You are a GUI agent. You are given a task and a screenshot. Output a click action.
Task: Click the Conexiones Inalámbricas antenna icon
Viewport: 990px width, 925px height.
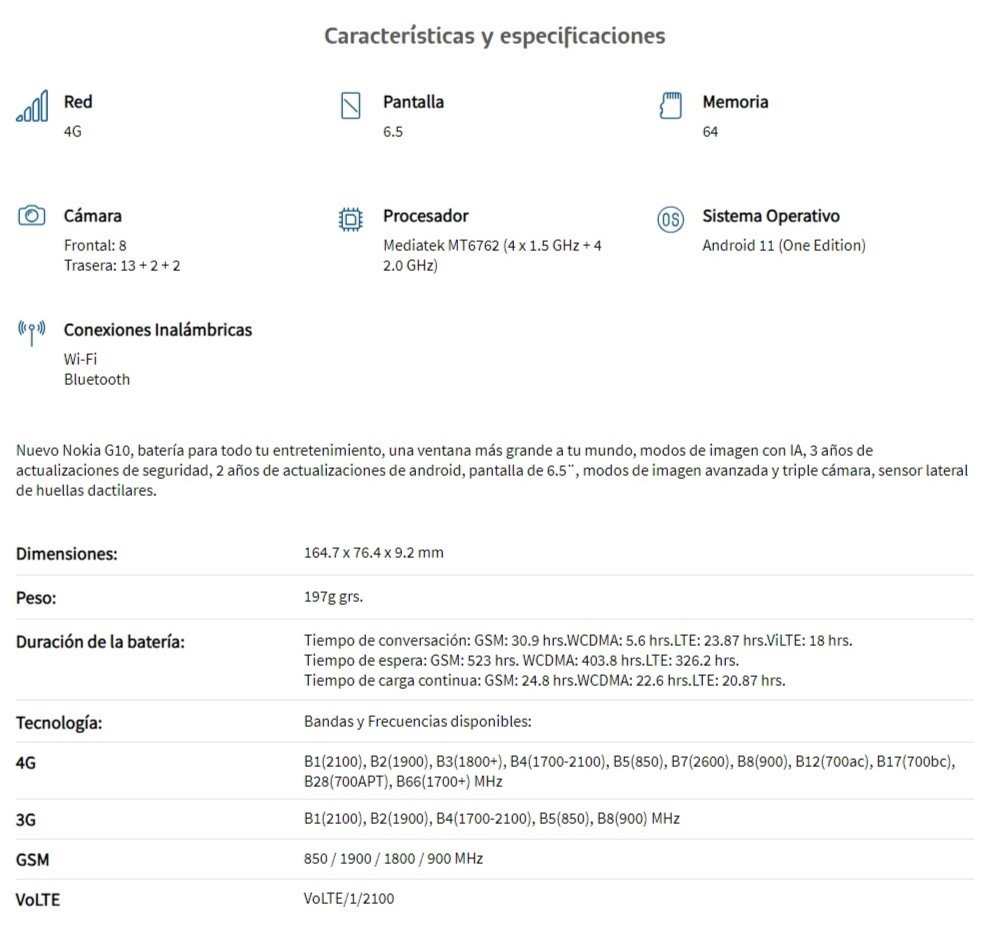coord(32,332)
